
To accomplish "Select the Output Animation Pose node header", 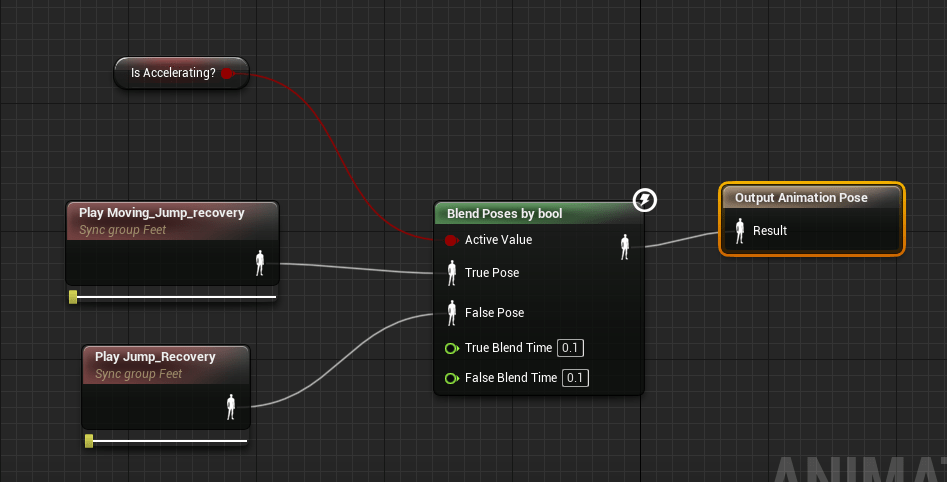I will [x=801, y=198].
